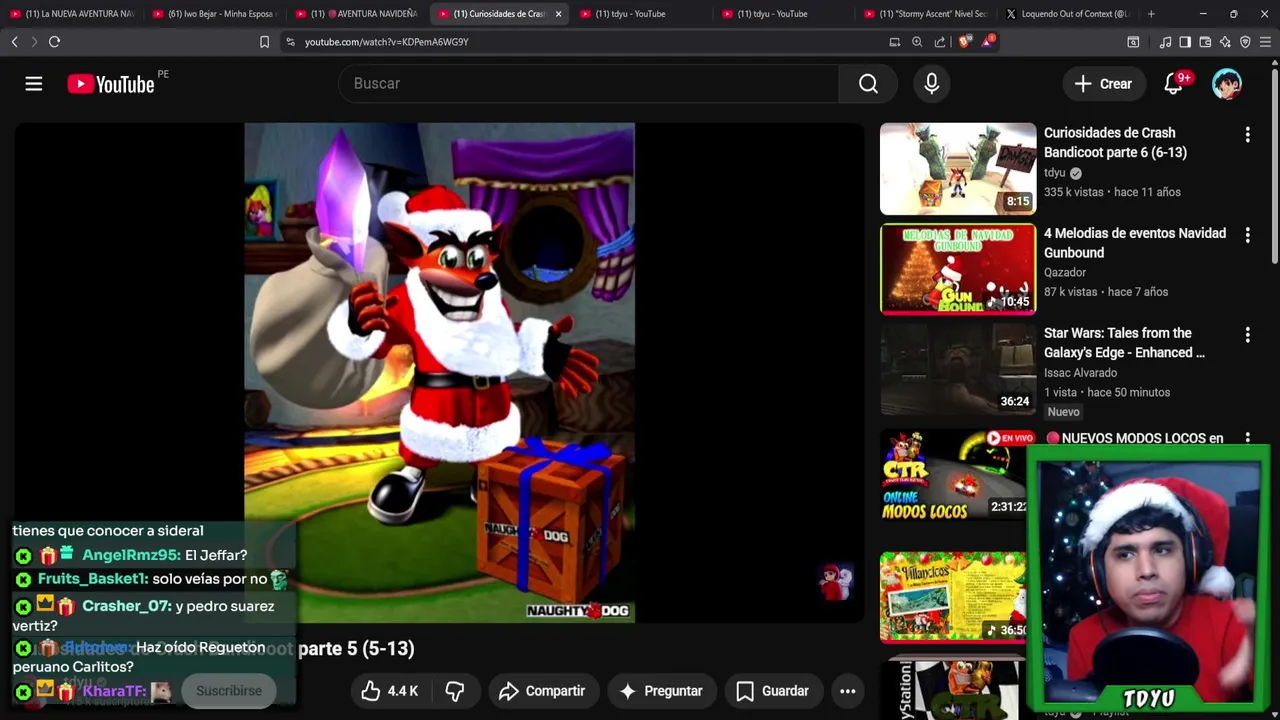Open the tab search icon
The width and height of the screenshot is (1280, 720).
click(1133, 42)
